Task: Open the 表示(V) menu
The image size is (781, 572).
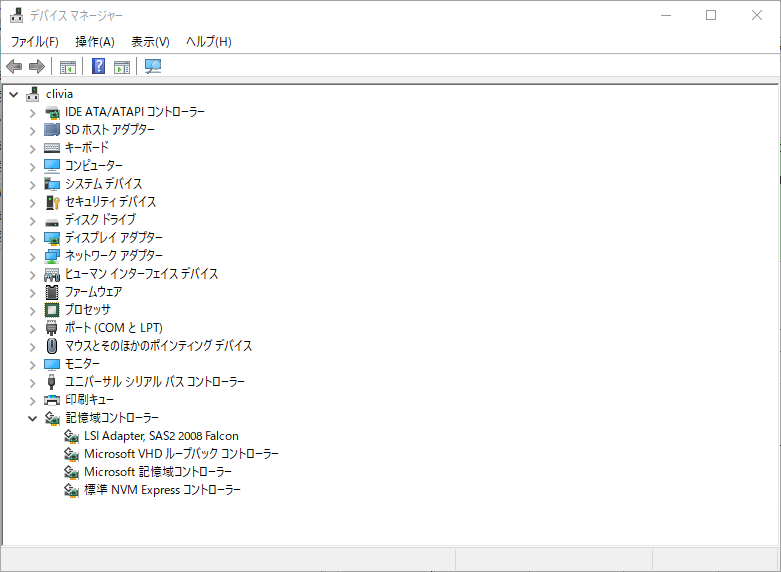Action: tap(150, 41)
